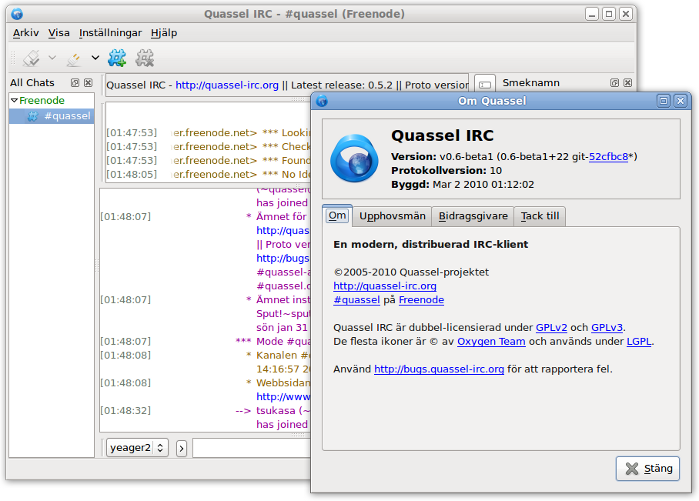
Task: Click the disconnect from IRC toolbar icon
Action: click(74, 58)
